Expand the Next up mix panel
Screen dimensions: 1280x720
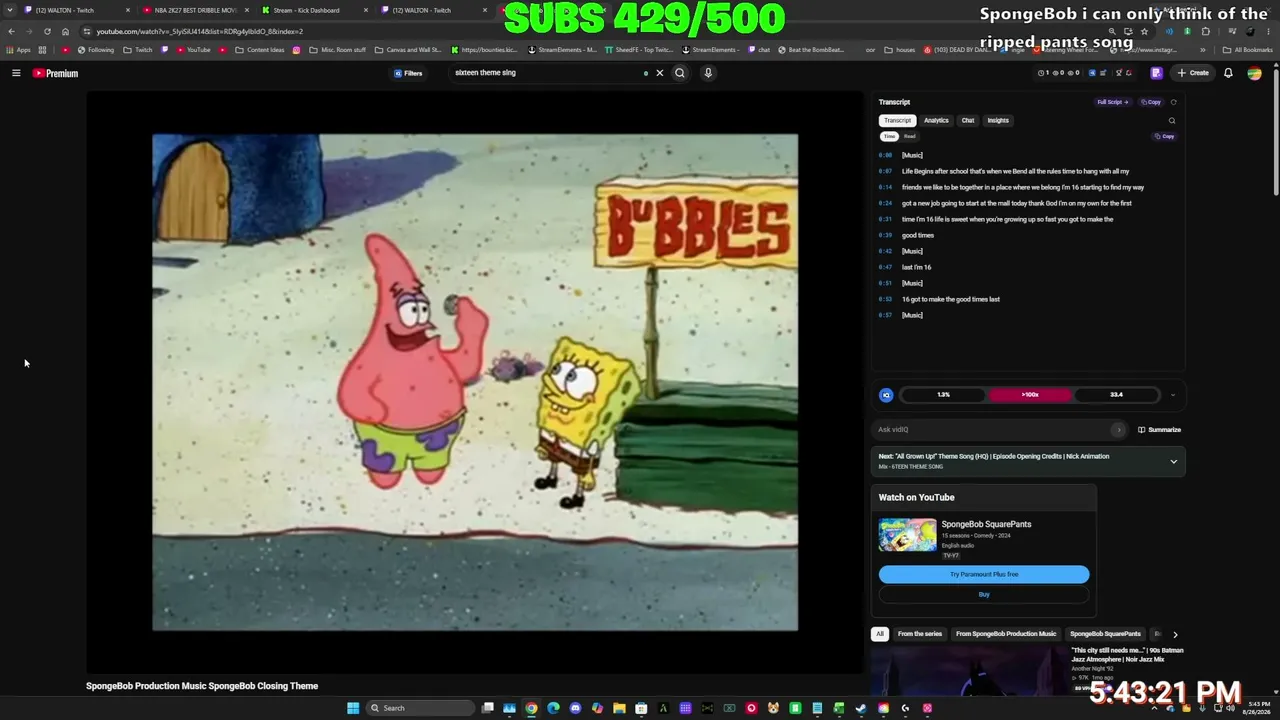tap(1174, 462)
